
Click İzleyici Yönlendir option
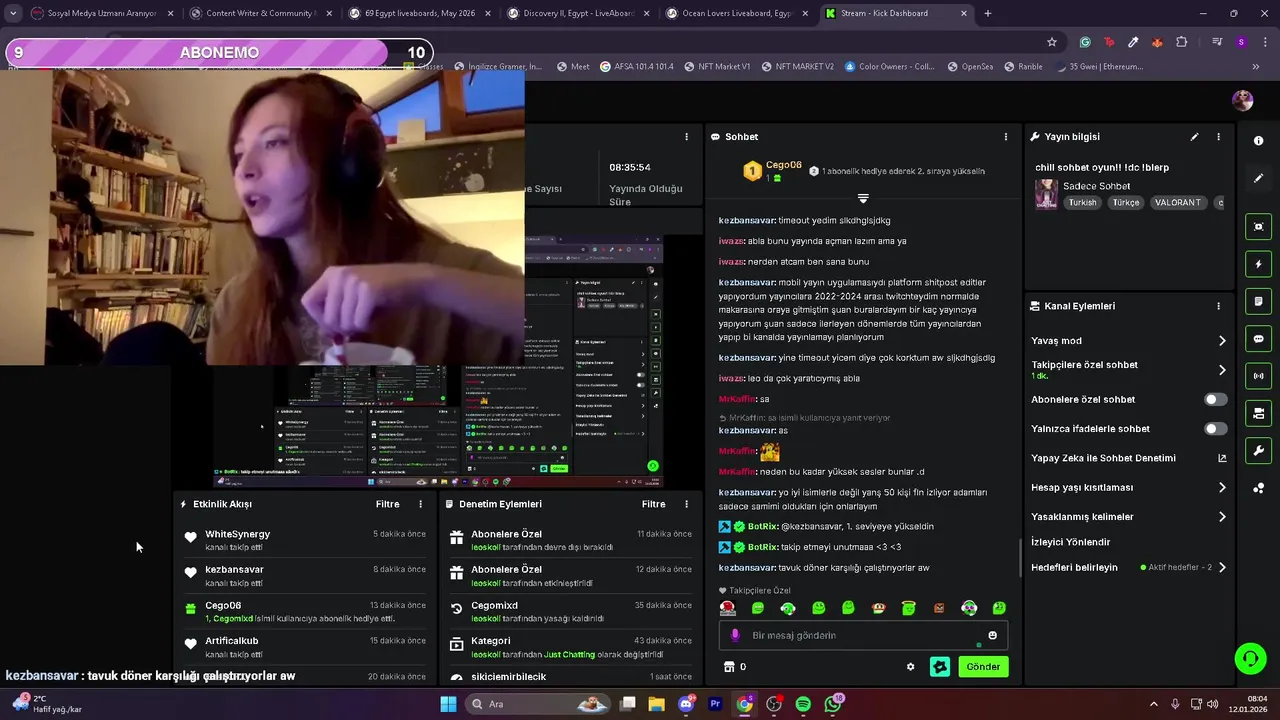[x=1071, y=542]
